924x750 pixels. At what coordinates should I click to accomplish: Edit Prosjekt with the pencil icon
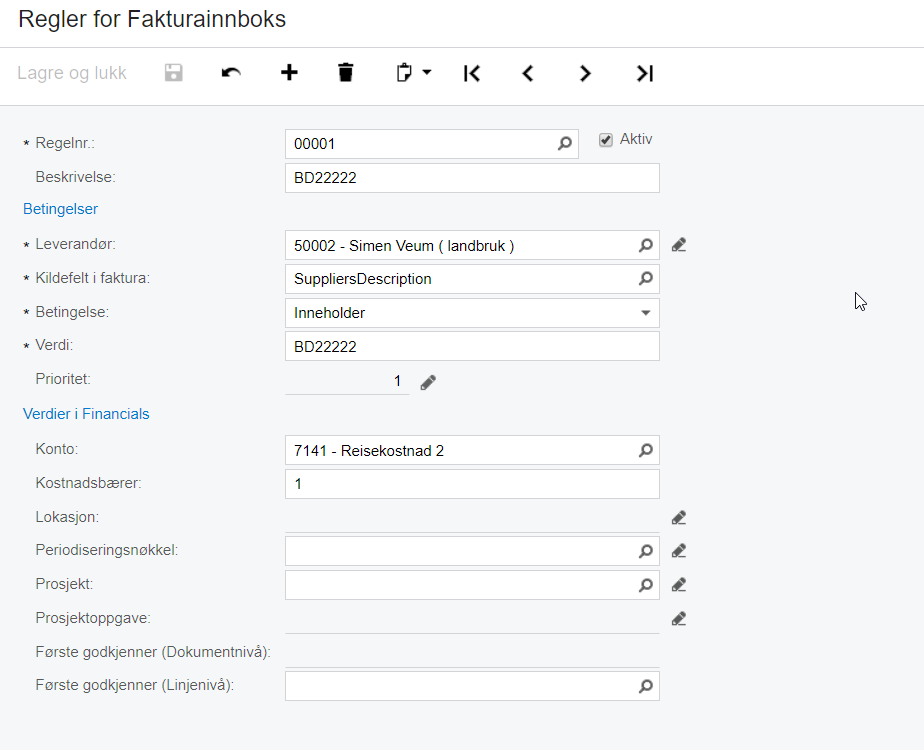coord(679,585)
